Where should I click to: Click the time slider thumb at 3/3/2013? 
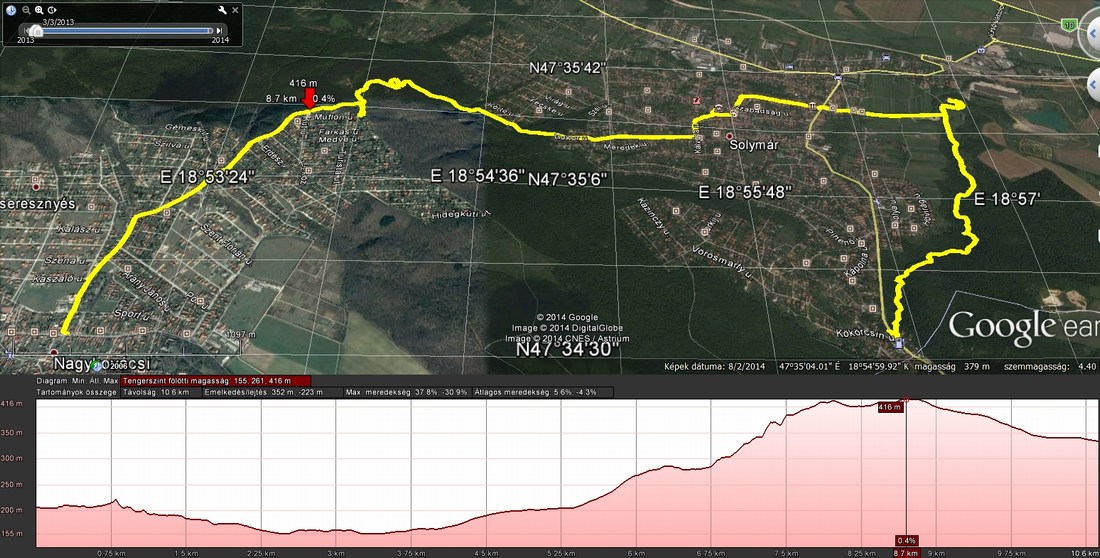(37, 30)
